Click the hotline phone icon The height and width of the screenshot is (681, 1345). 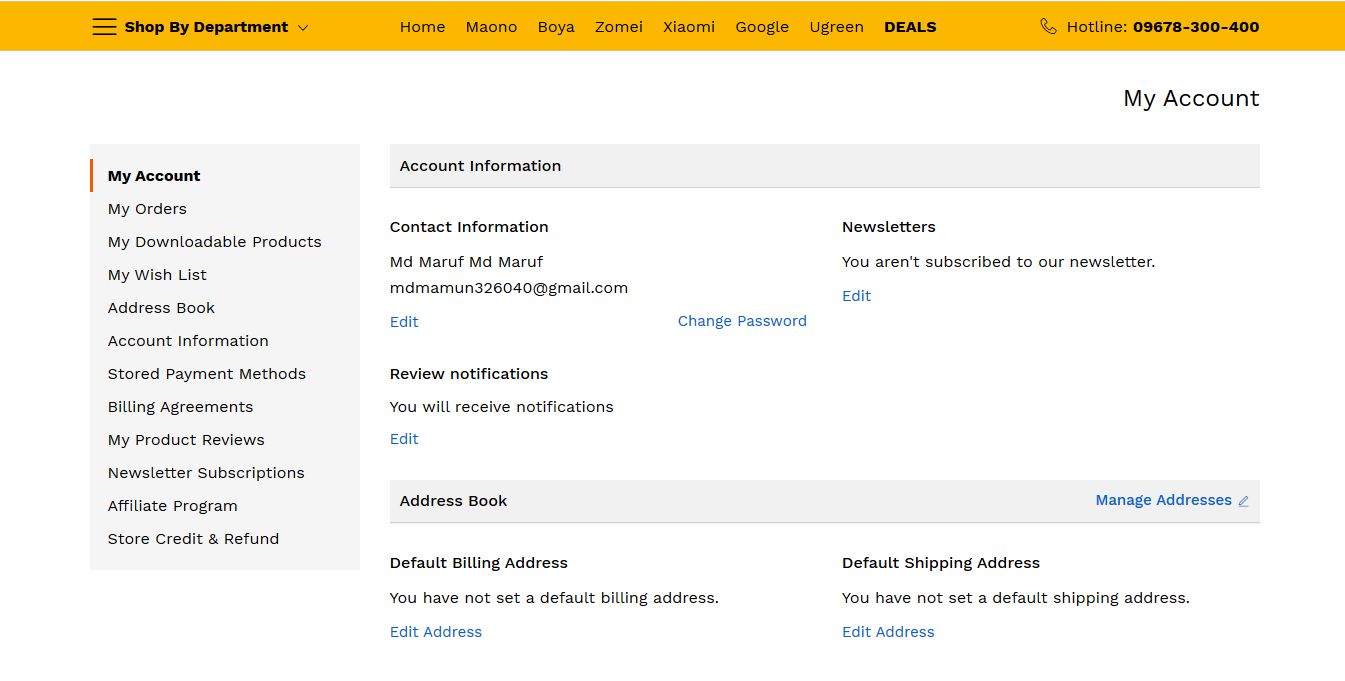[1048, 27]
